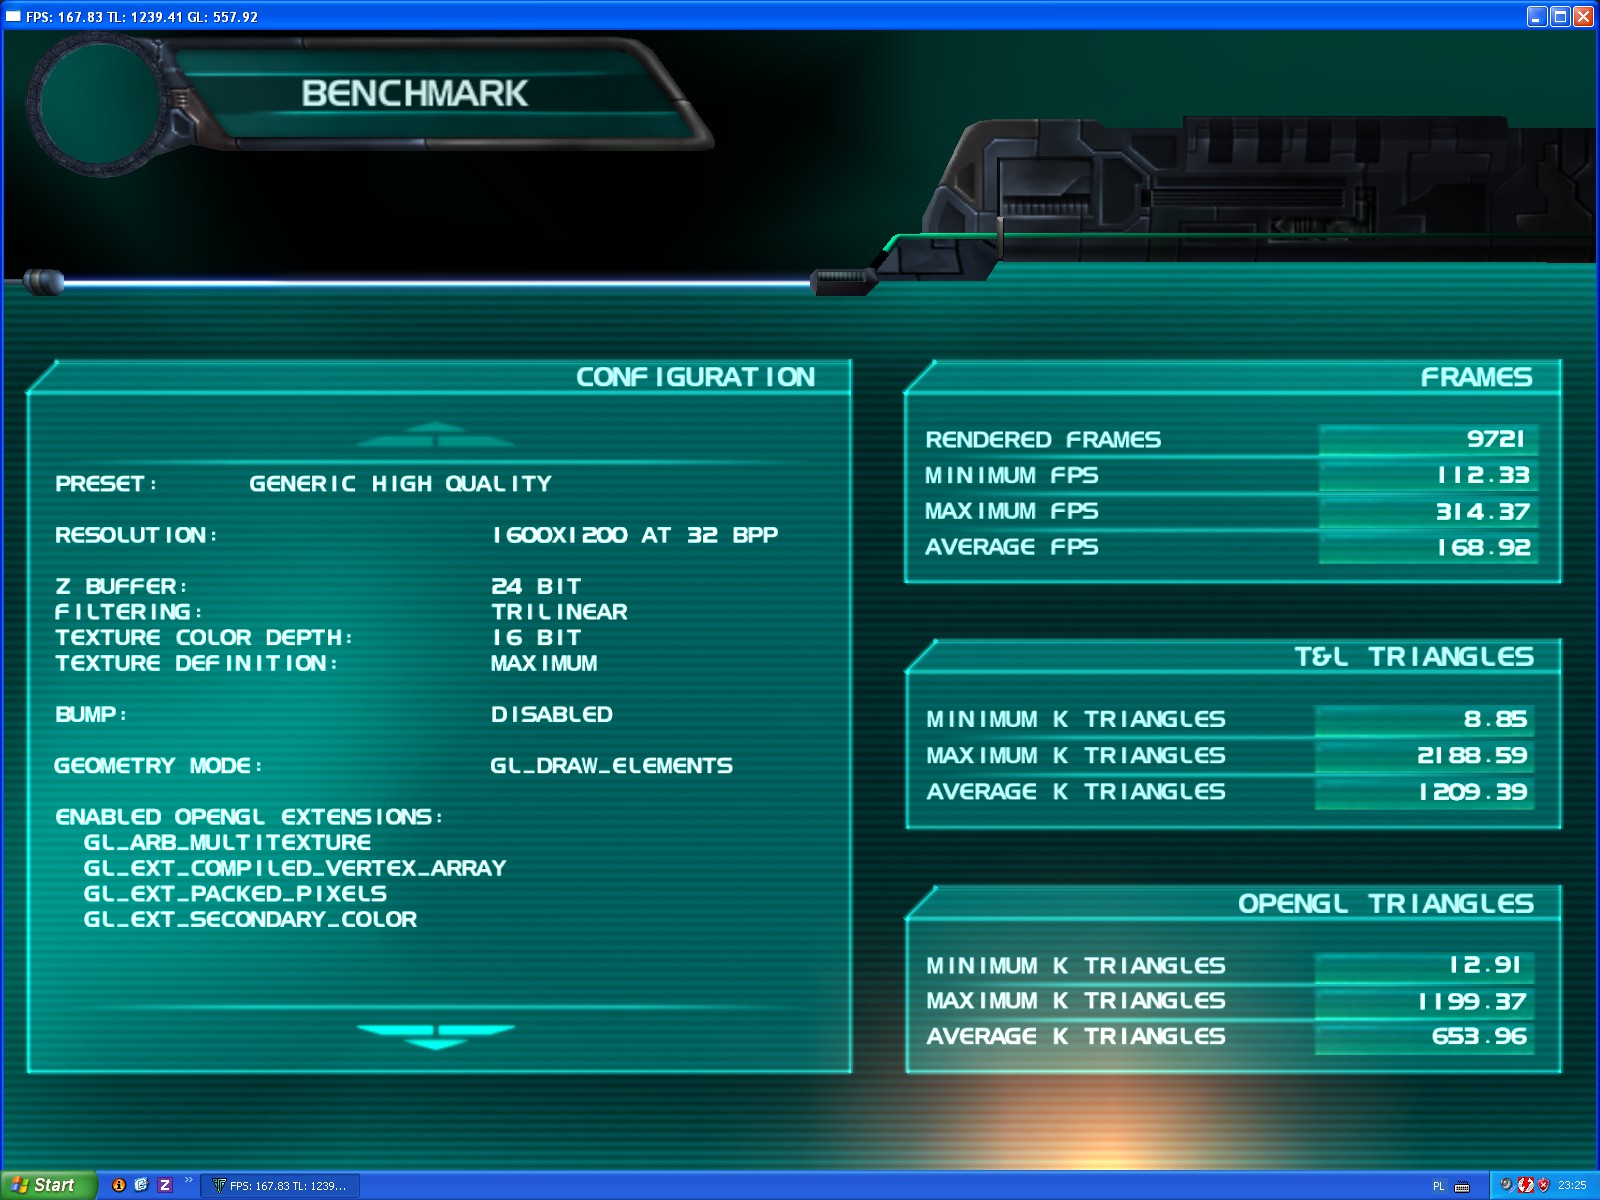The image size is (1600, 1200).
Task: Select the FPS benchmark taskbar button
Action: [x=281, y=1186]
